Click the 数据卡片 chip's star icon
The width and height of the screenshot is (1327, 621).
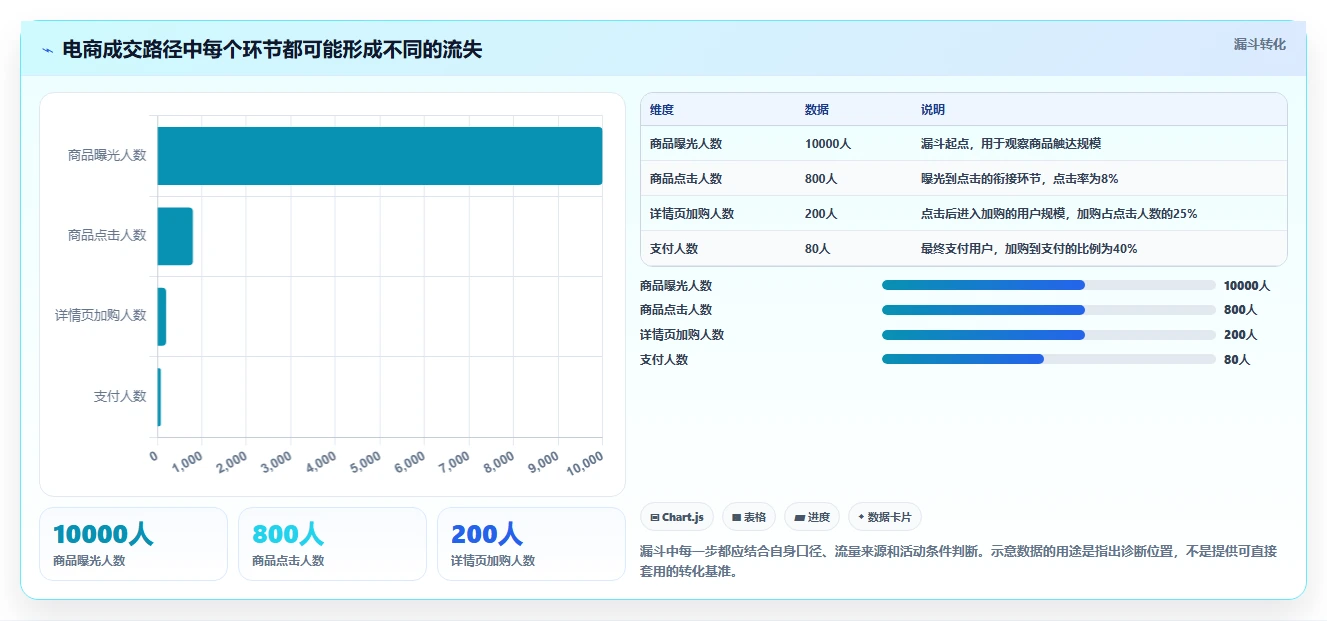861,517
